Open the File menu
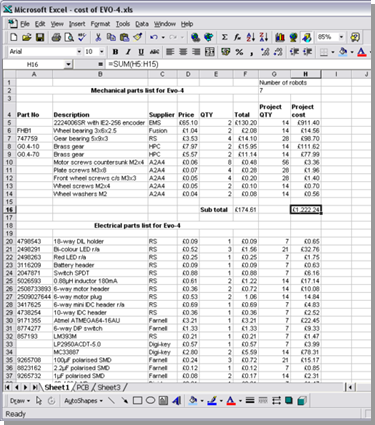The width and height of the screenshot is (375, 425). click(25, 24)
